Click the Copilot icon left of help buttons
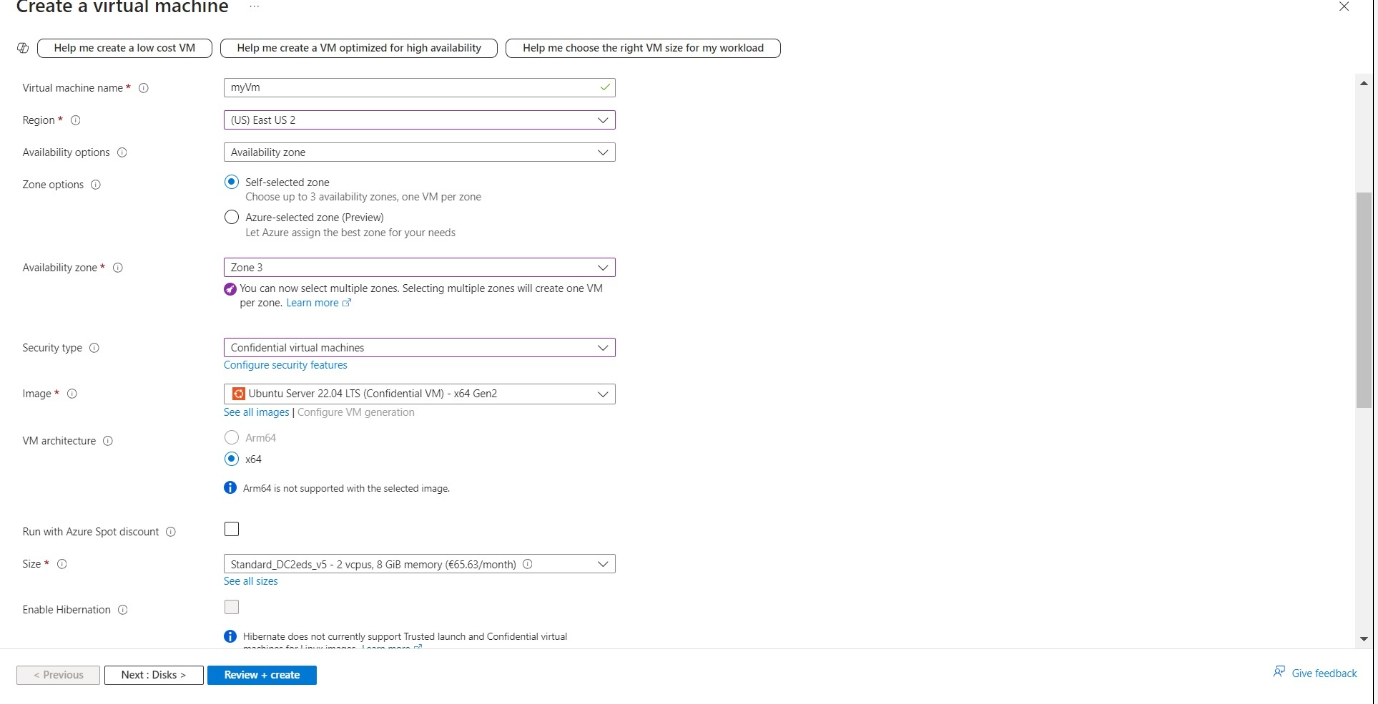Viewport: 1378px width, 704px height. (x=23, y=48)
